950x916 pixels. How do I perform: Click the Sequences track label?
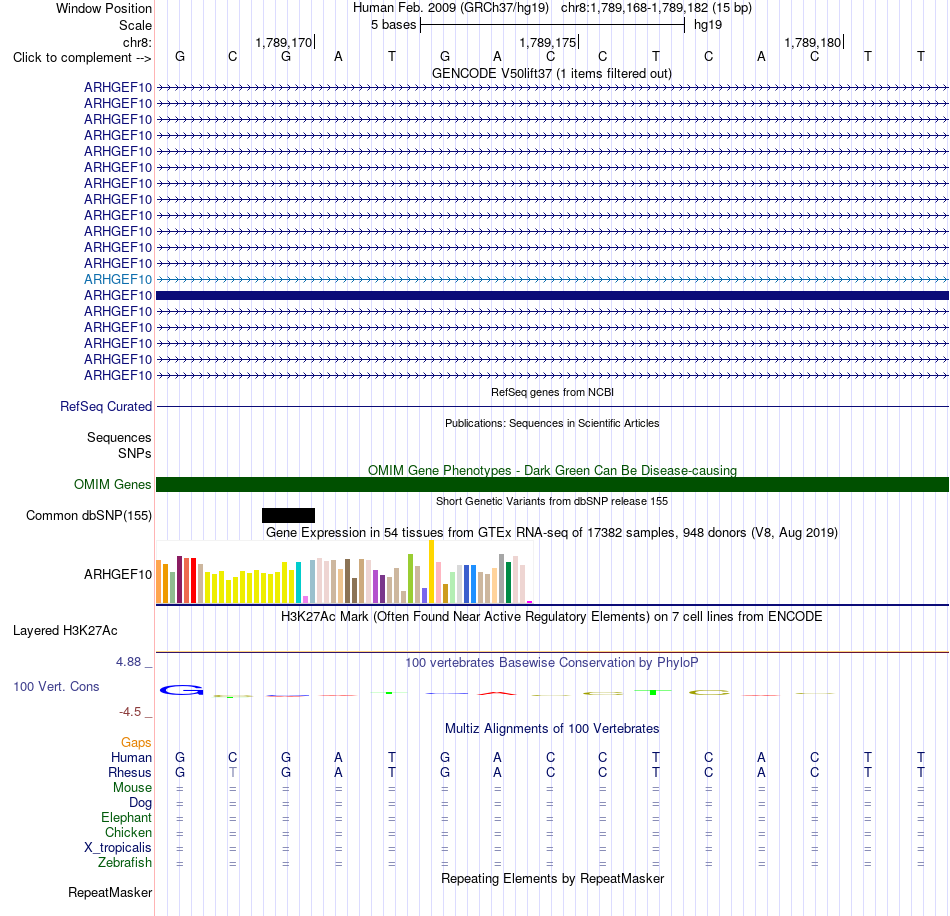click(119, 437)
